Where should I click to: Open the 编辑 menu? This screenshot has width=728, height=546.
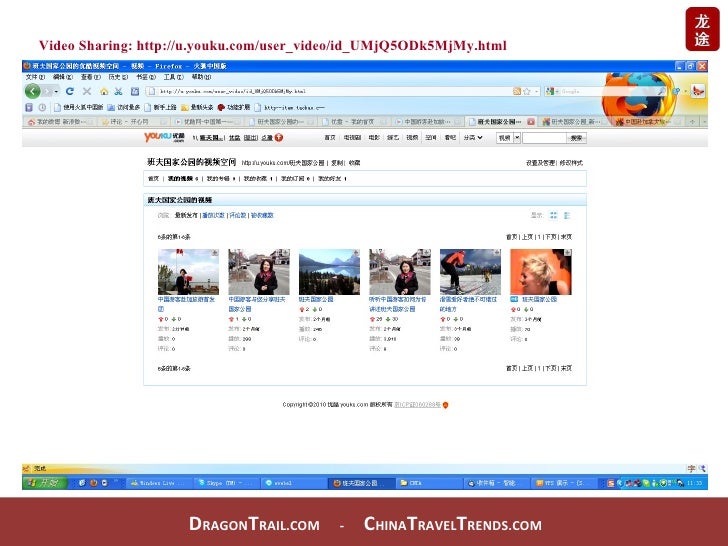coord(63,77)
